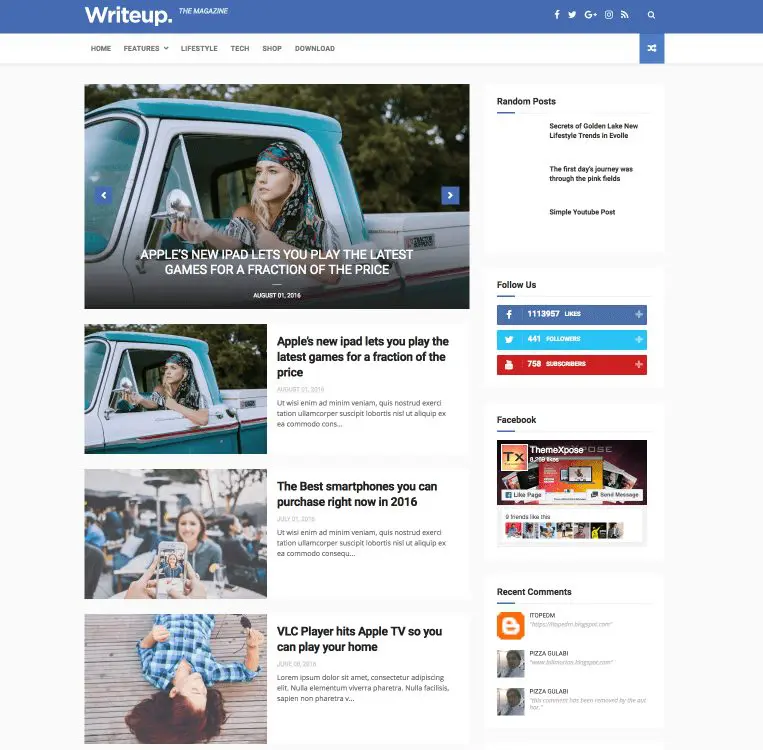Image resolution: width=763 pixels, height=750 pixels.
Task: Expand the Features menu dropdown arrow
Action: 166,48
